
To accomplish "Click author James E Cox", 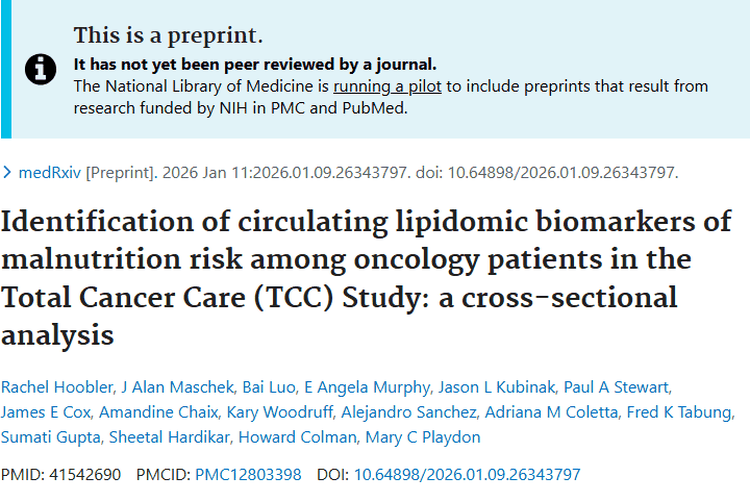I will (44, 413).
